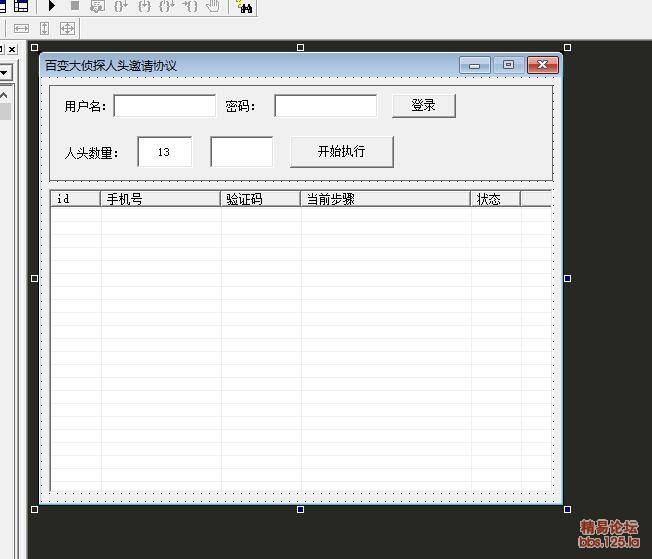
Task: Click the make same width icon
Action: click(x=21, y=28)
